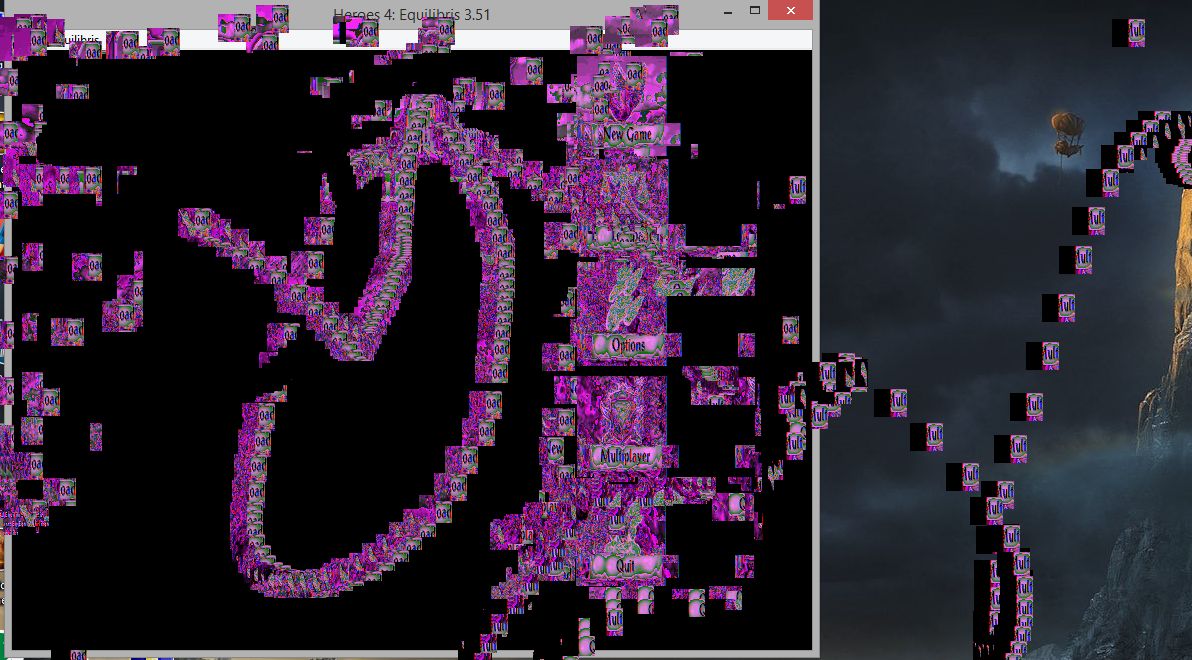Close the Heroes 4: Equilibris window
Screen dimensions: 1192x660
pos(791,11)
